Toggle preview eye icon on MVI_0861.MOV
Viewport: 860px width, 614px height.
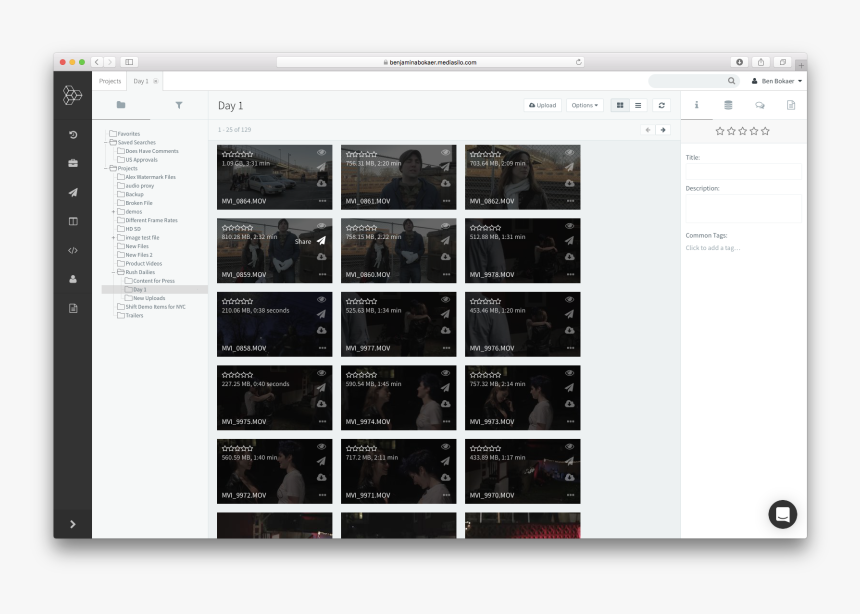tap(445, 153)
